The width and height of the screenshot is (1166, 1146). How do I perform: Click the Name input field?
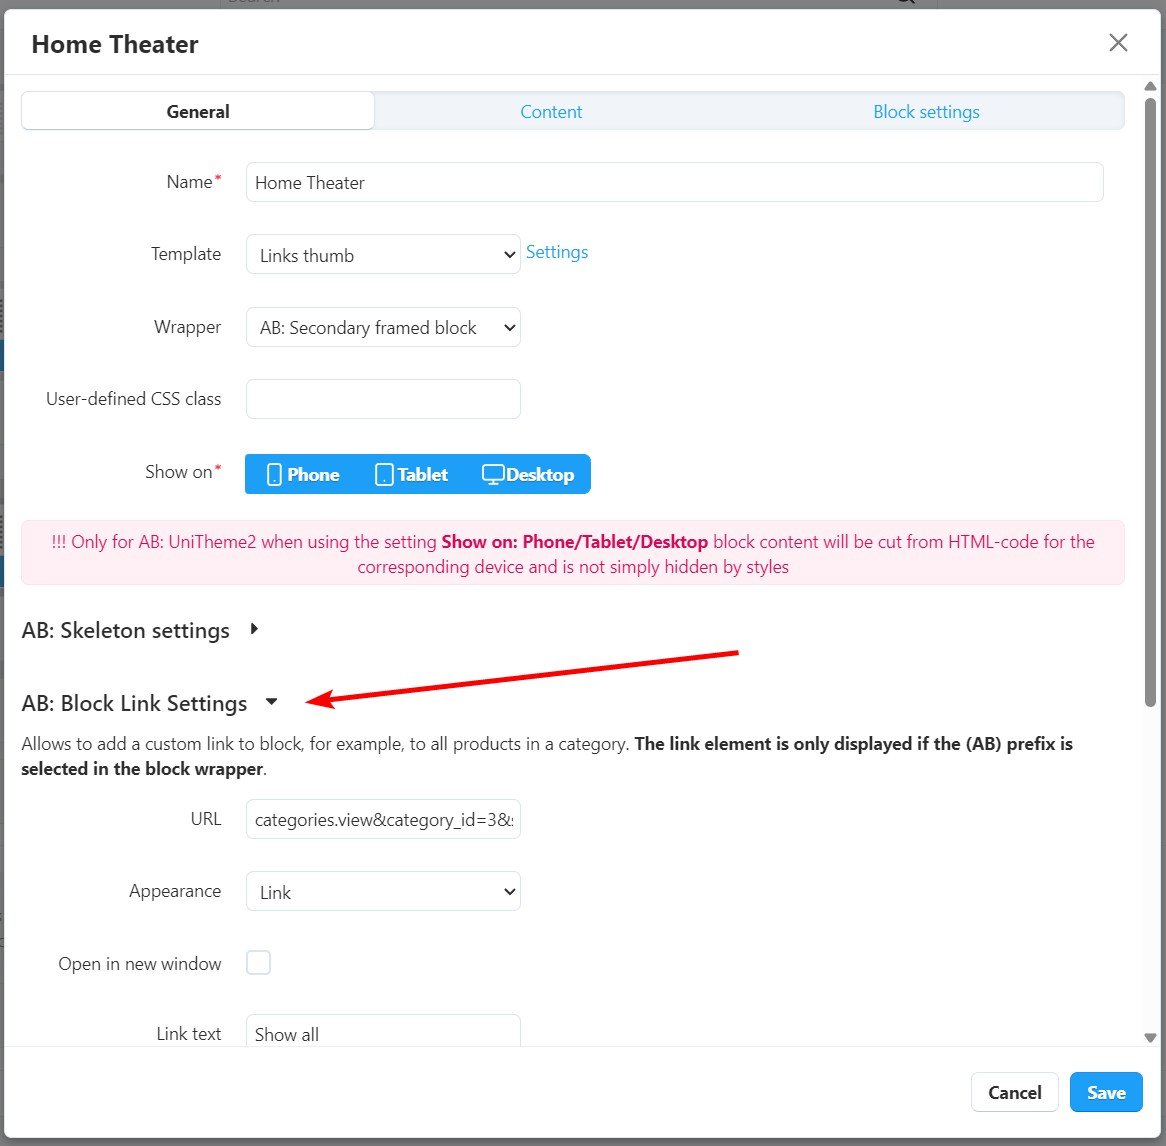click(x=674, y=183)
